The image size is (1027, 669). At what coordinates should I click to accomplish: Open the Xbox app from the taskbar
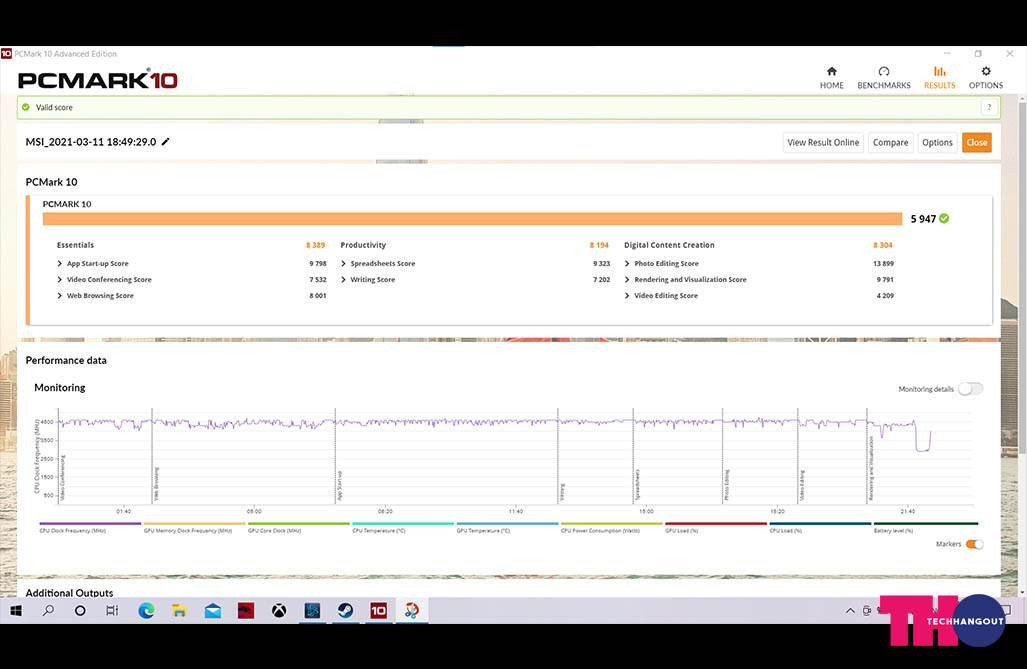[279, 611]
